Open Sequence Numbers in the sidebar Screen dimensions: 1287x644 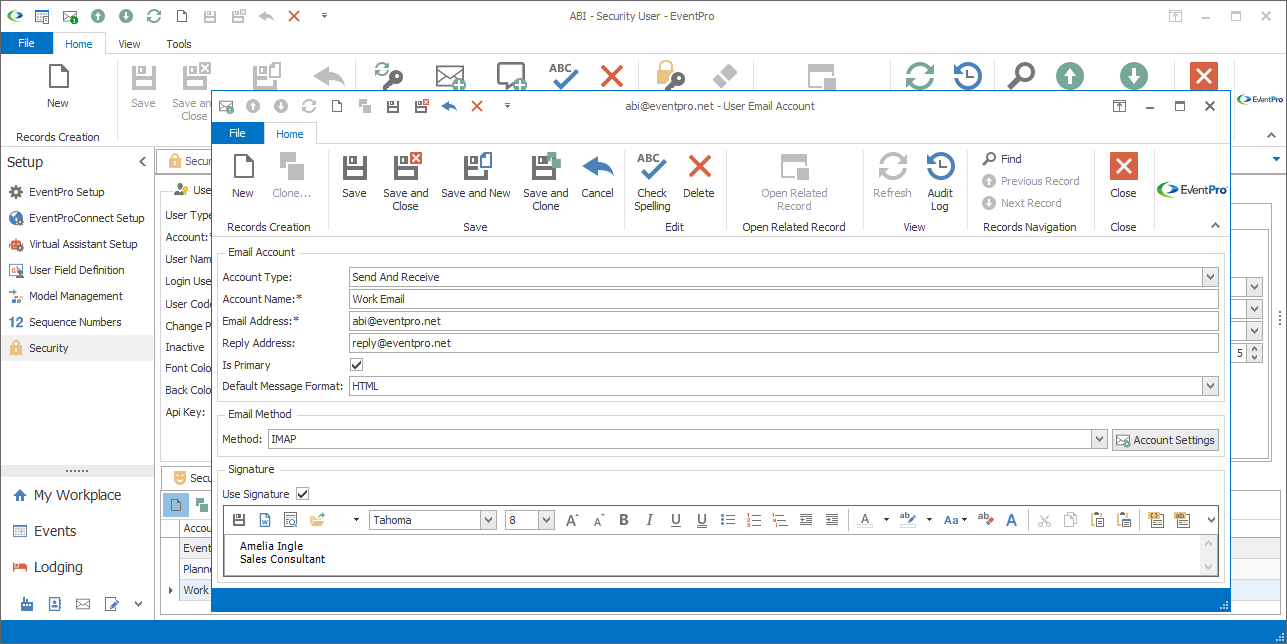click(x=65, y=322)
